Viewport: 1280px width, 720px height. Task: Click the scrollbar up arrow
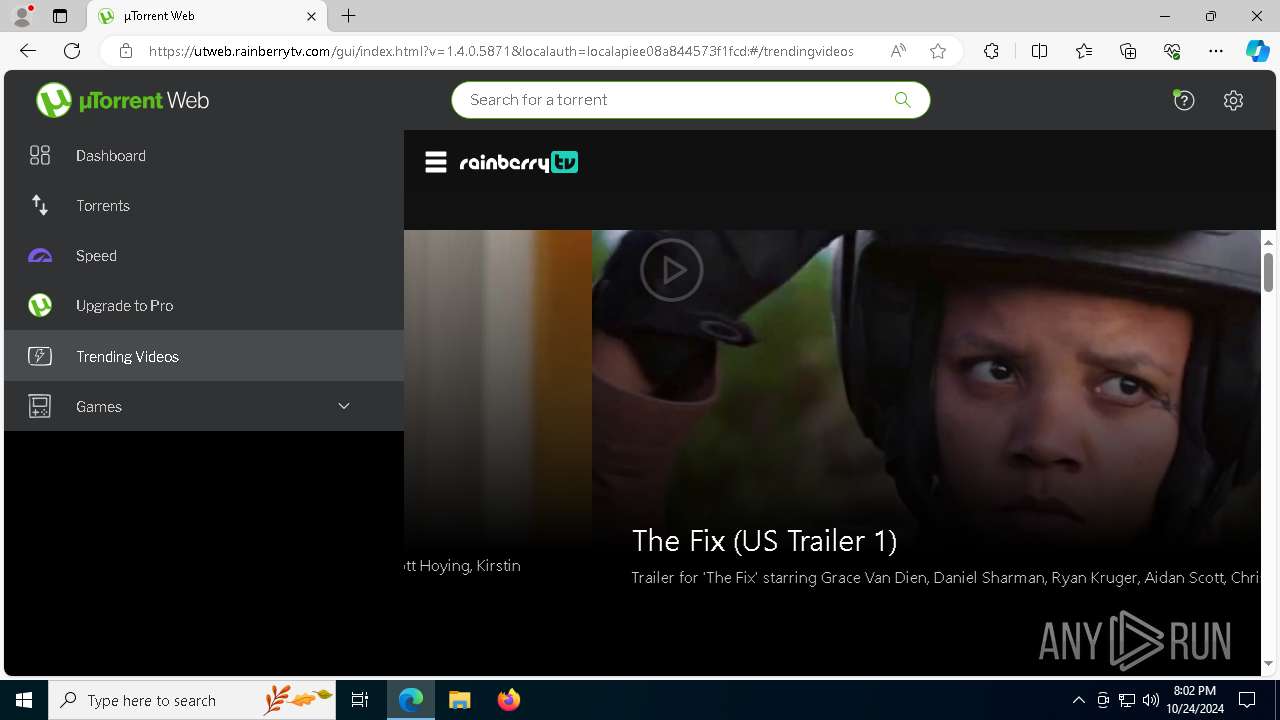point(1268,242)
